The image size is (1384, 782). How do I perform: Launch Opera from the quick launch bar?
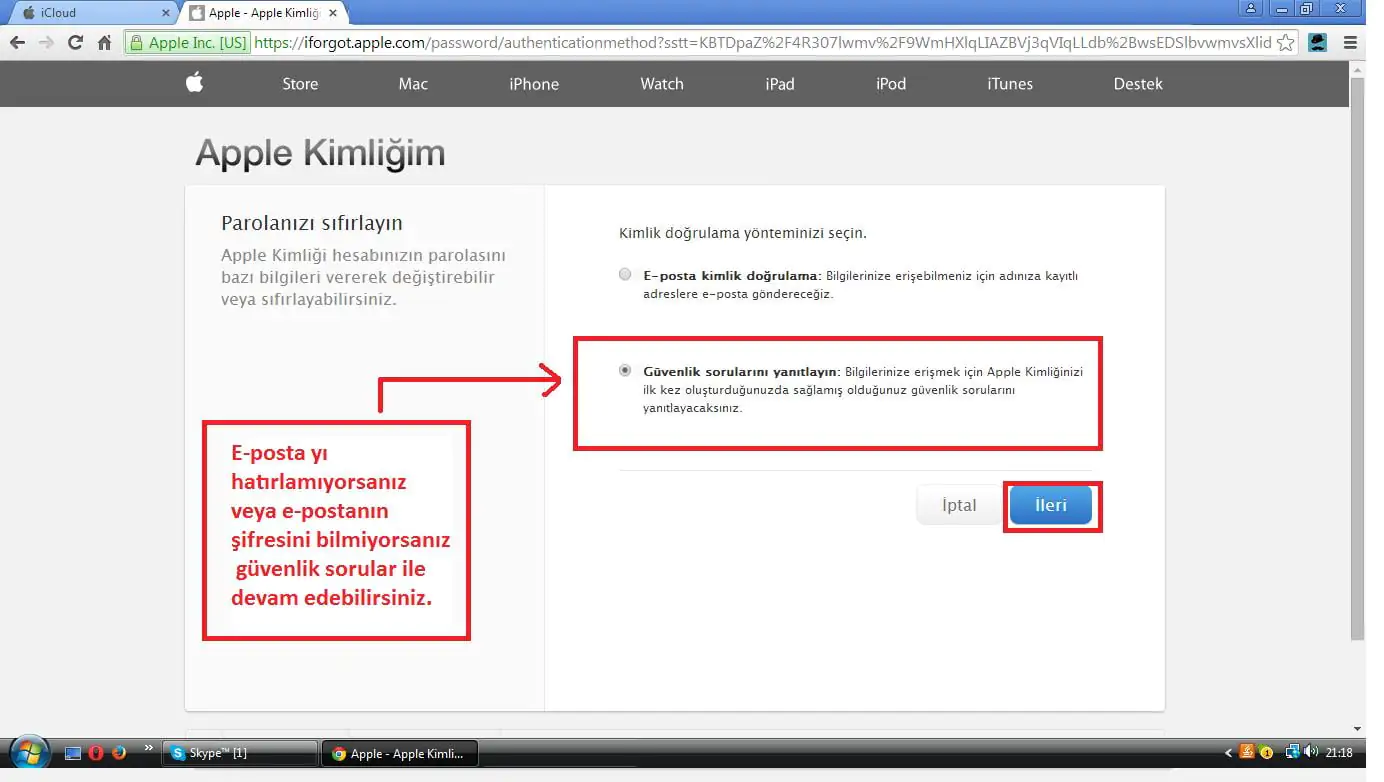95,752
